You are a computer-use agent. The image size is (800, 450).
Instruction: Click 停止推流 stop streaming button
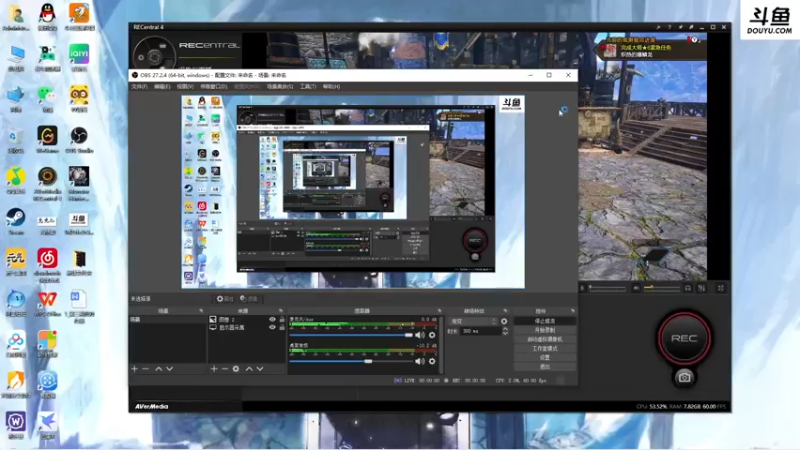tap(545, 321)
